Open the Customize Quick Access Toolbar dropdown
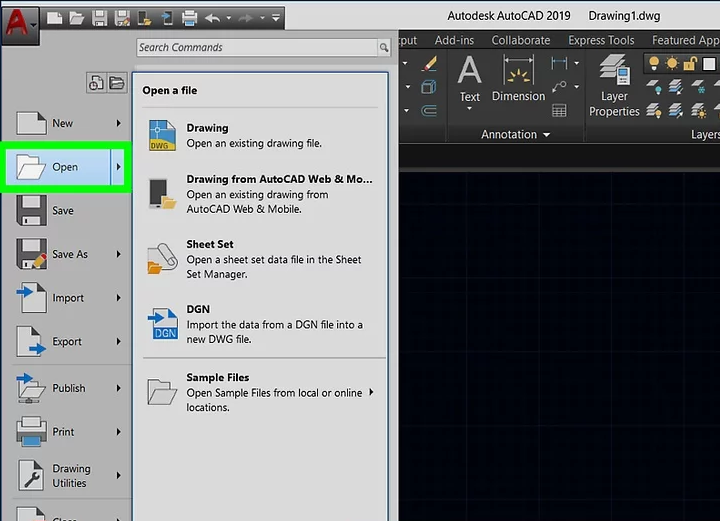720x521 pixels. click(x=276, y=18)
